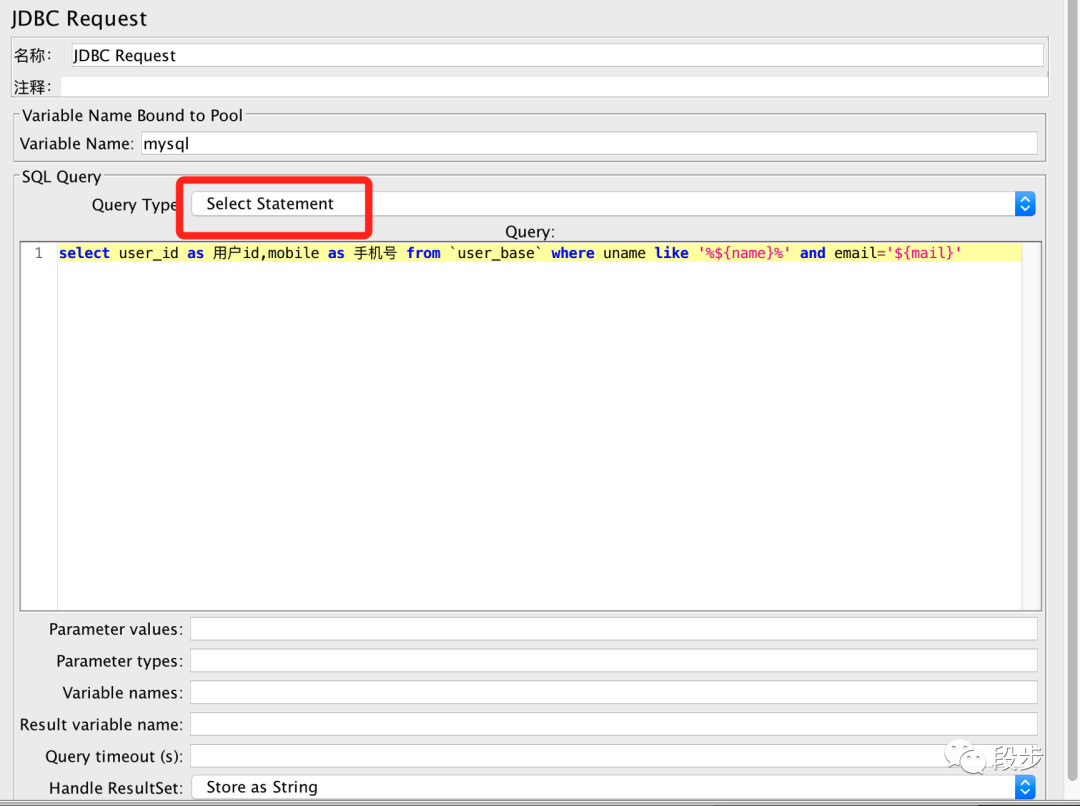
Task: Click the 'Query:' label above the editor
Action: (x=530, y=231)
